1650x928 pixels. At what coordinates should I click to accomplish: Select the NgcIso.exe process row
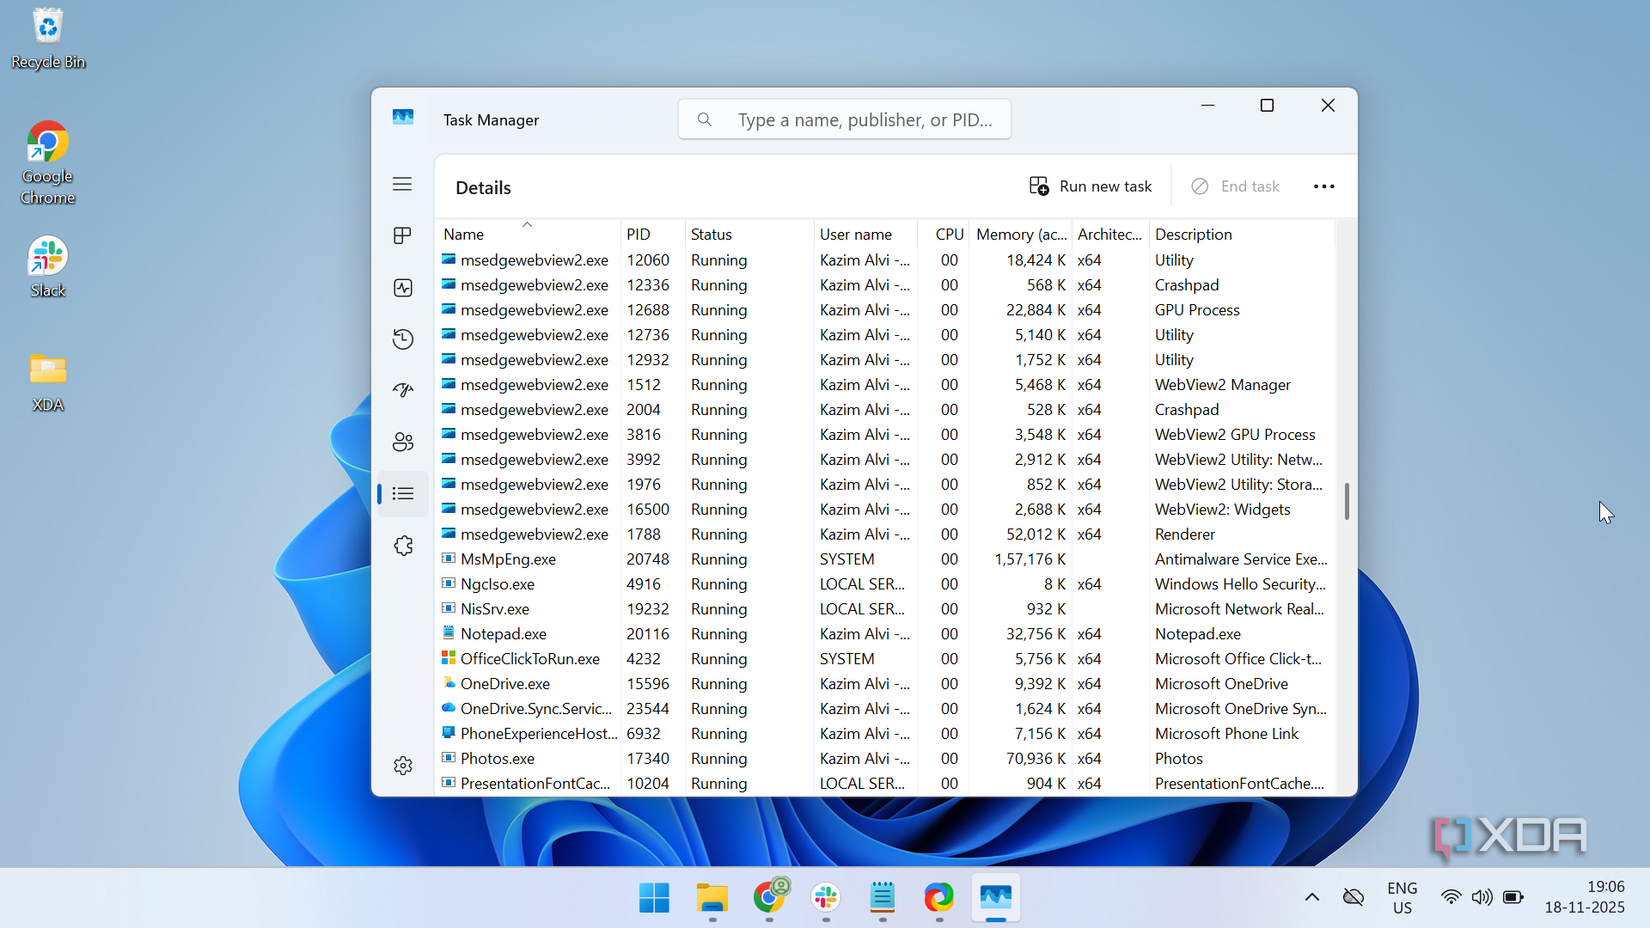point(885,584)
